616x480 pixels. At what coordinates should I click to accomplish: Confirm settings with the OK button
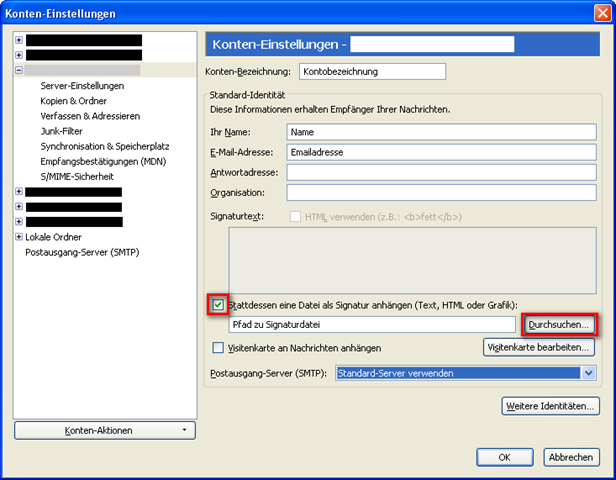(x=505, y=456)
